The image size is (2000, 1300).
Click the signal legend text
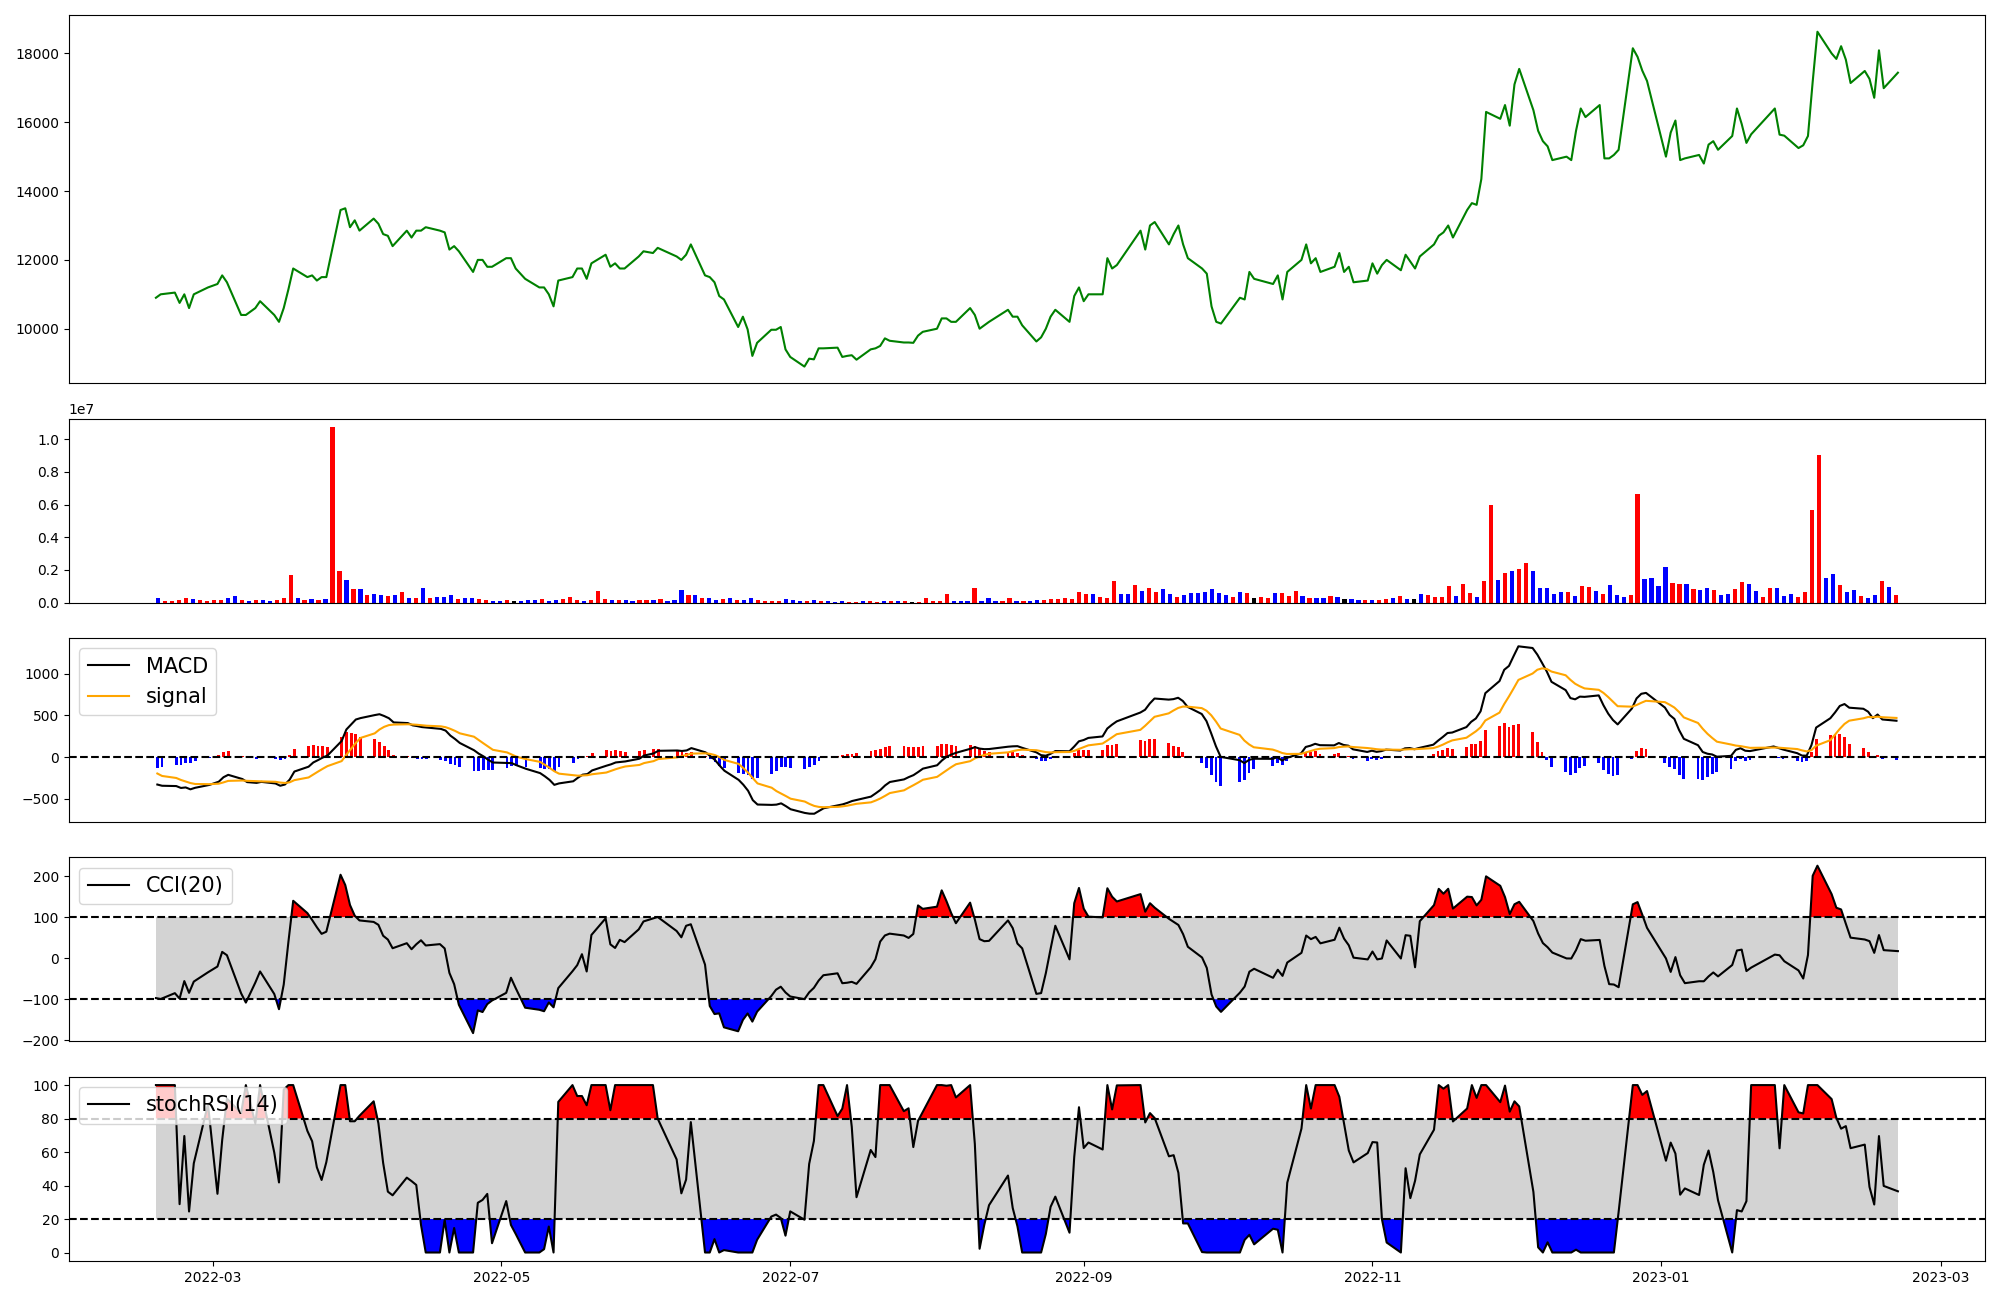point(176,696)
